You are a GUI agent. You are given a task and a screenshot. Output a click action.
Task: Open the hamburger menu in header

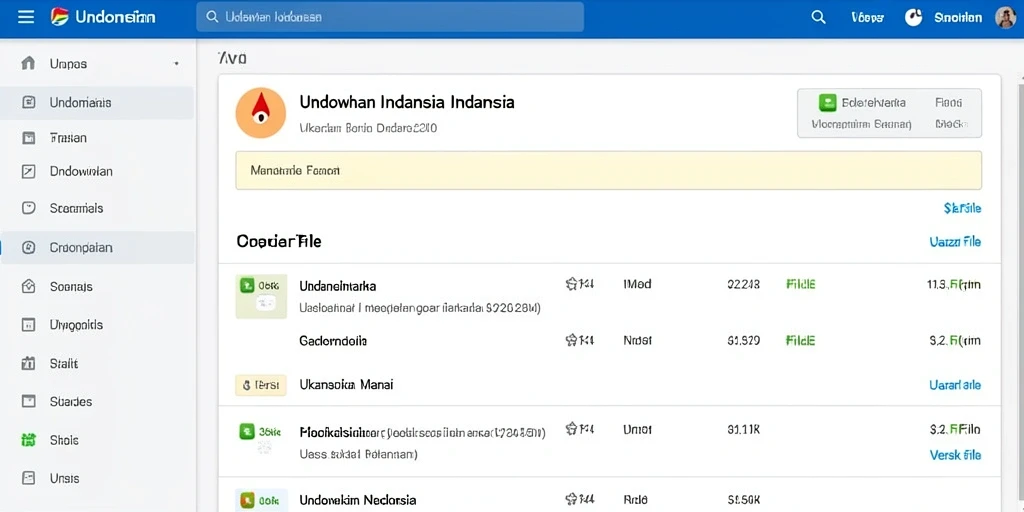tap(26, 17)
